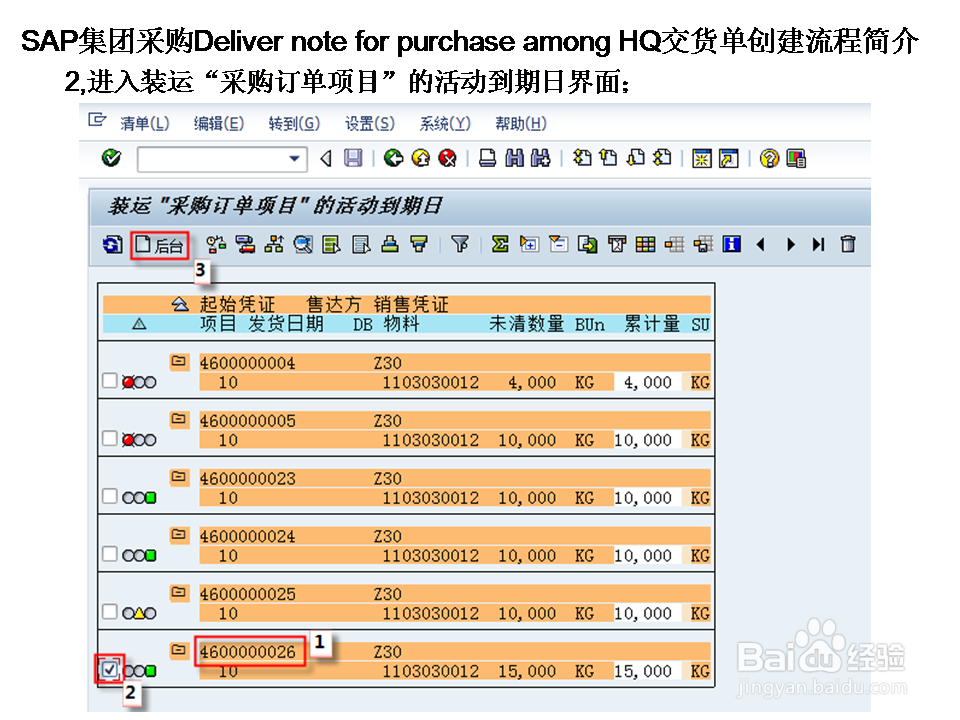This screenshot has height=720, width=960.
Task: Click the red Cancel icon
Action: 448,159
